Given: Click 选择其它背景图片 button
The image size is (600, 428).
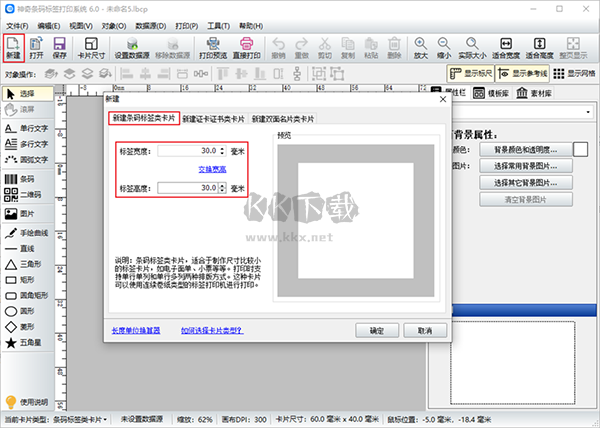Looking at the screenshot, I should 526,183.
